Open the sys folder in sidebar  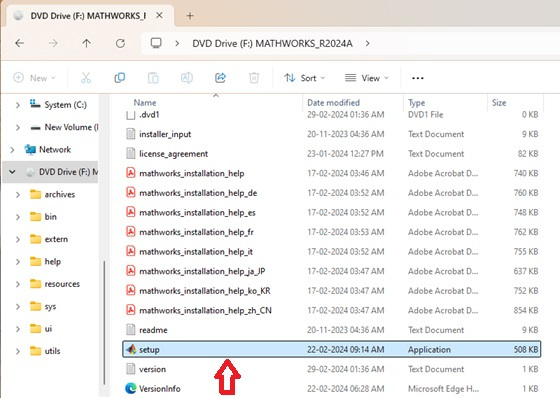coord(43,307)
